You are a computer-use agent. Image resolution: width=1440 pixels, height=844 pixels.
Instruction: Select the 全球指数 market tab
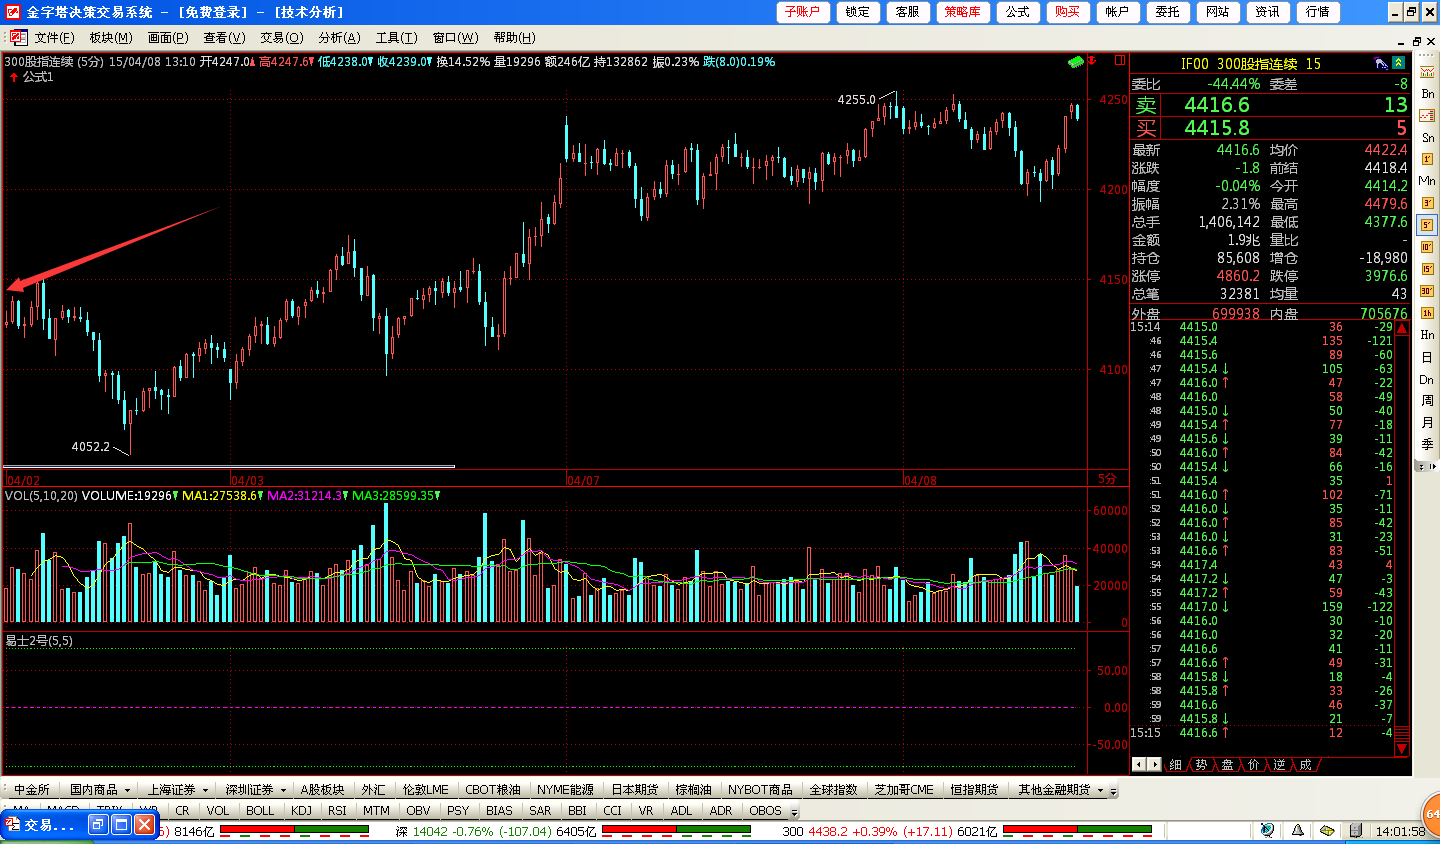[833, 790]
